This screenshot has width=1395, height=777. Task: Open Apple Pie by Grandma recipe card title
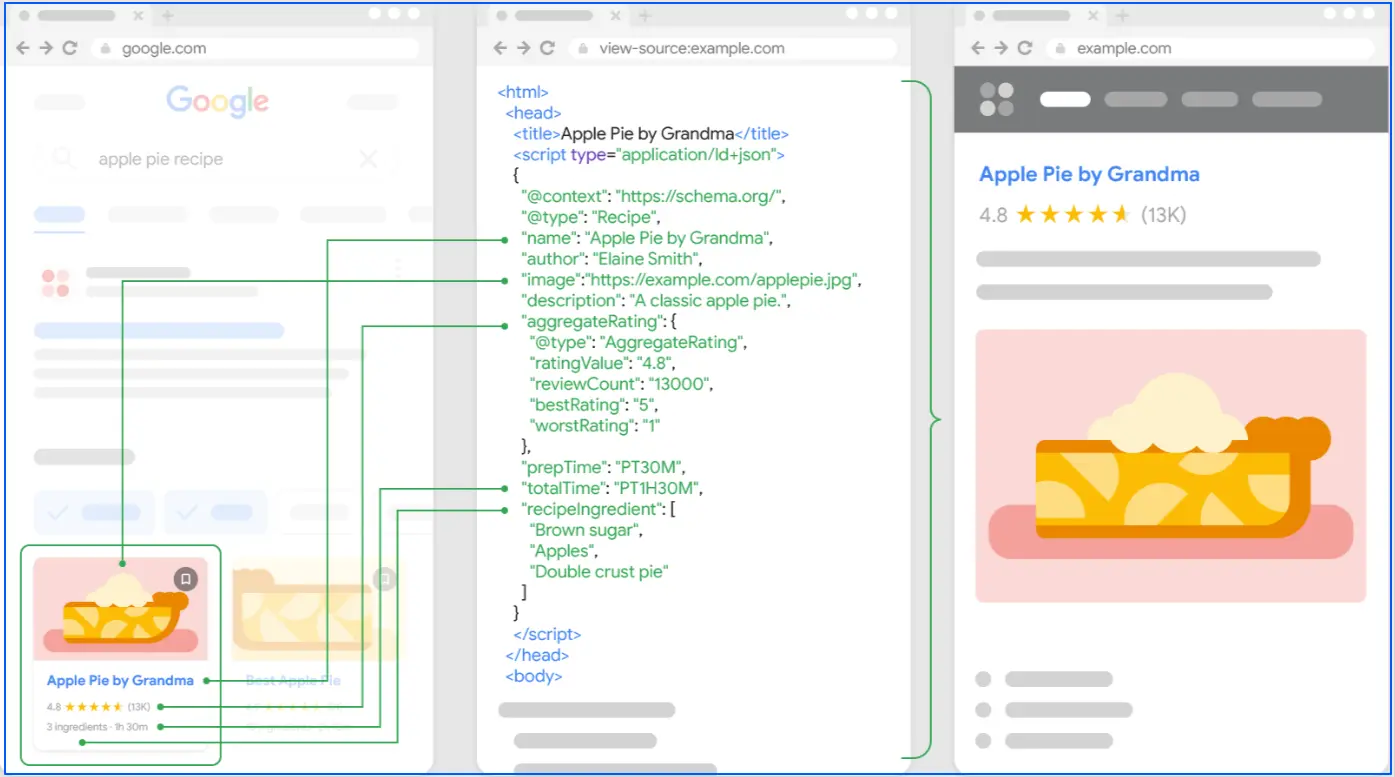tap(120, 680)
